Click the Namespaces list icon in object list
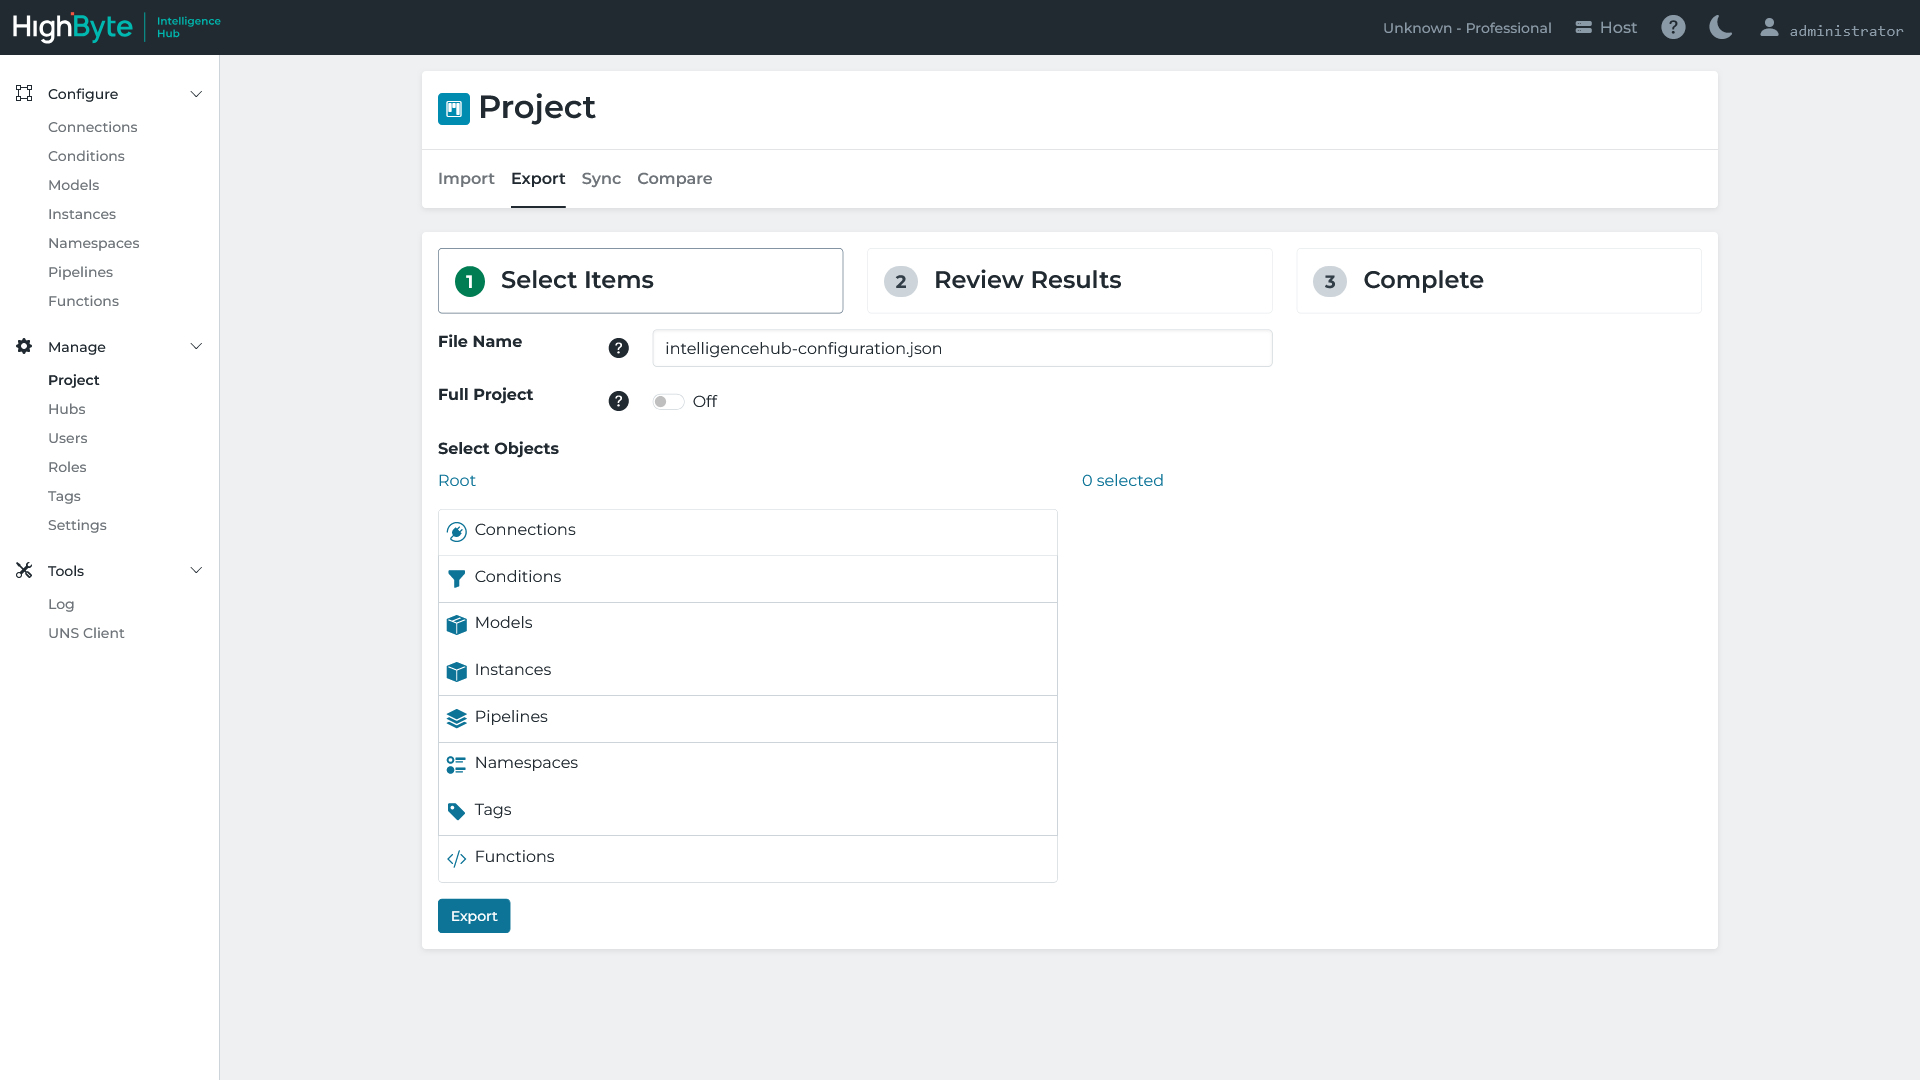1920x1080 pixels. [457, 765]
